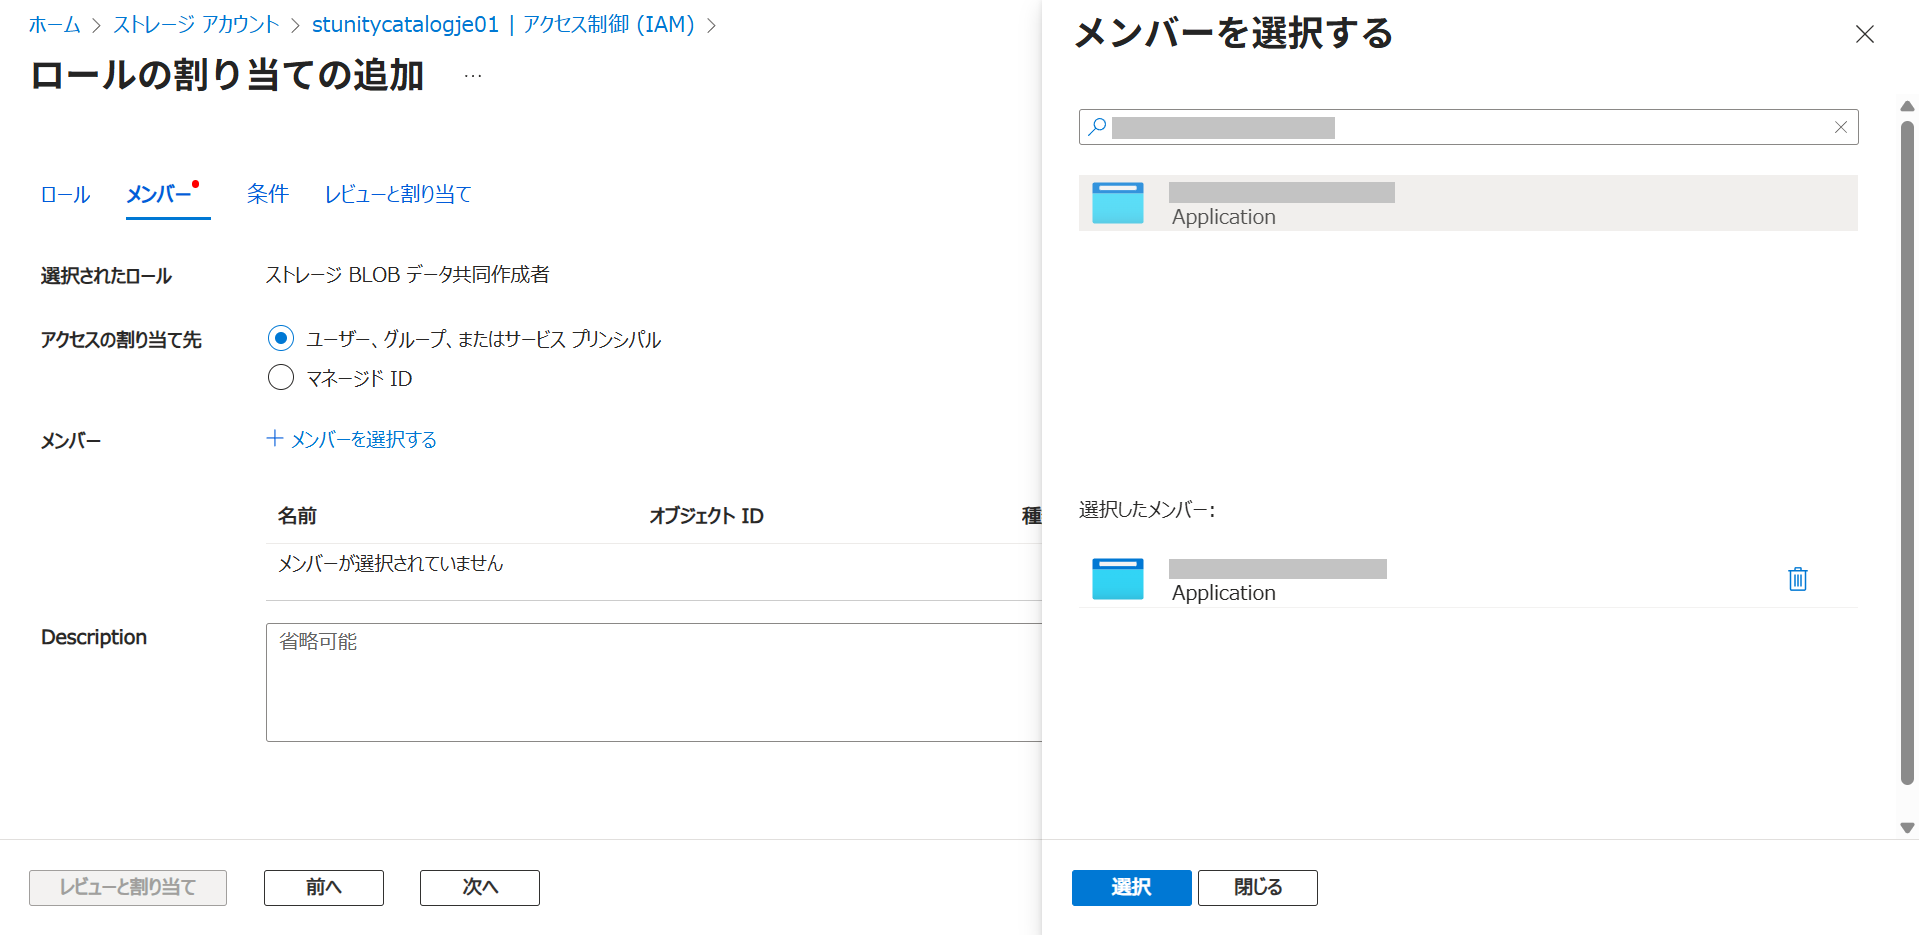Click the plus メンバーを選択する link
This screenshot has width=1919, height=935.
(x=352, y=439)
